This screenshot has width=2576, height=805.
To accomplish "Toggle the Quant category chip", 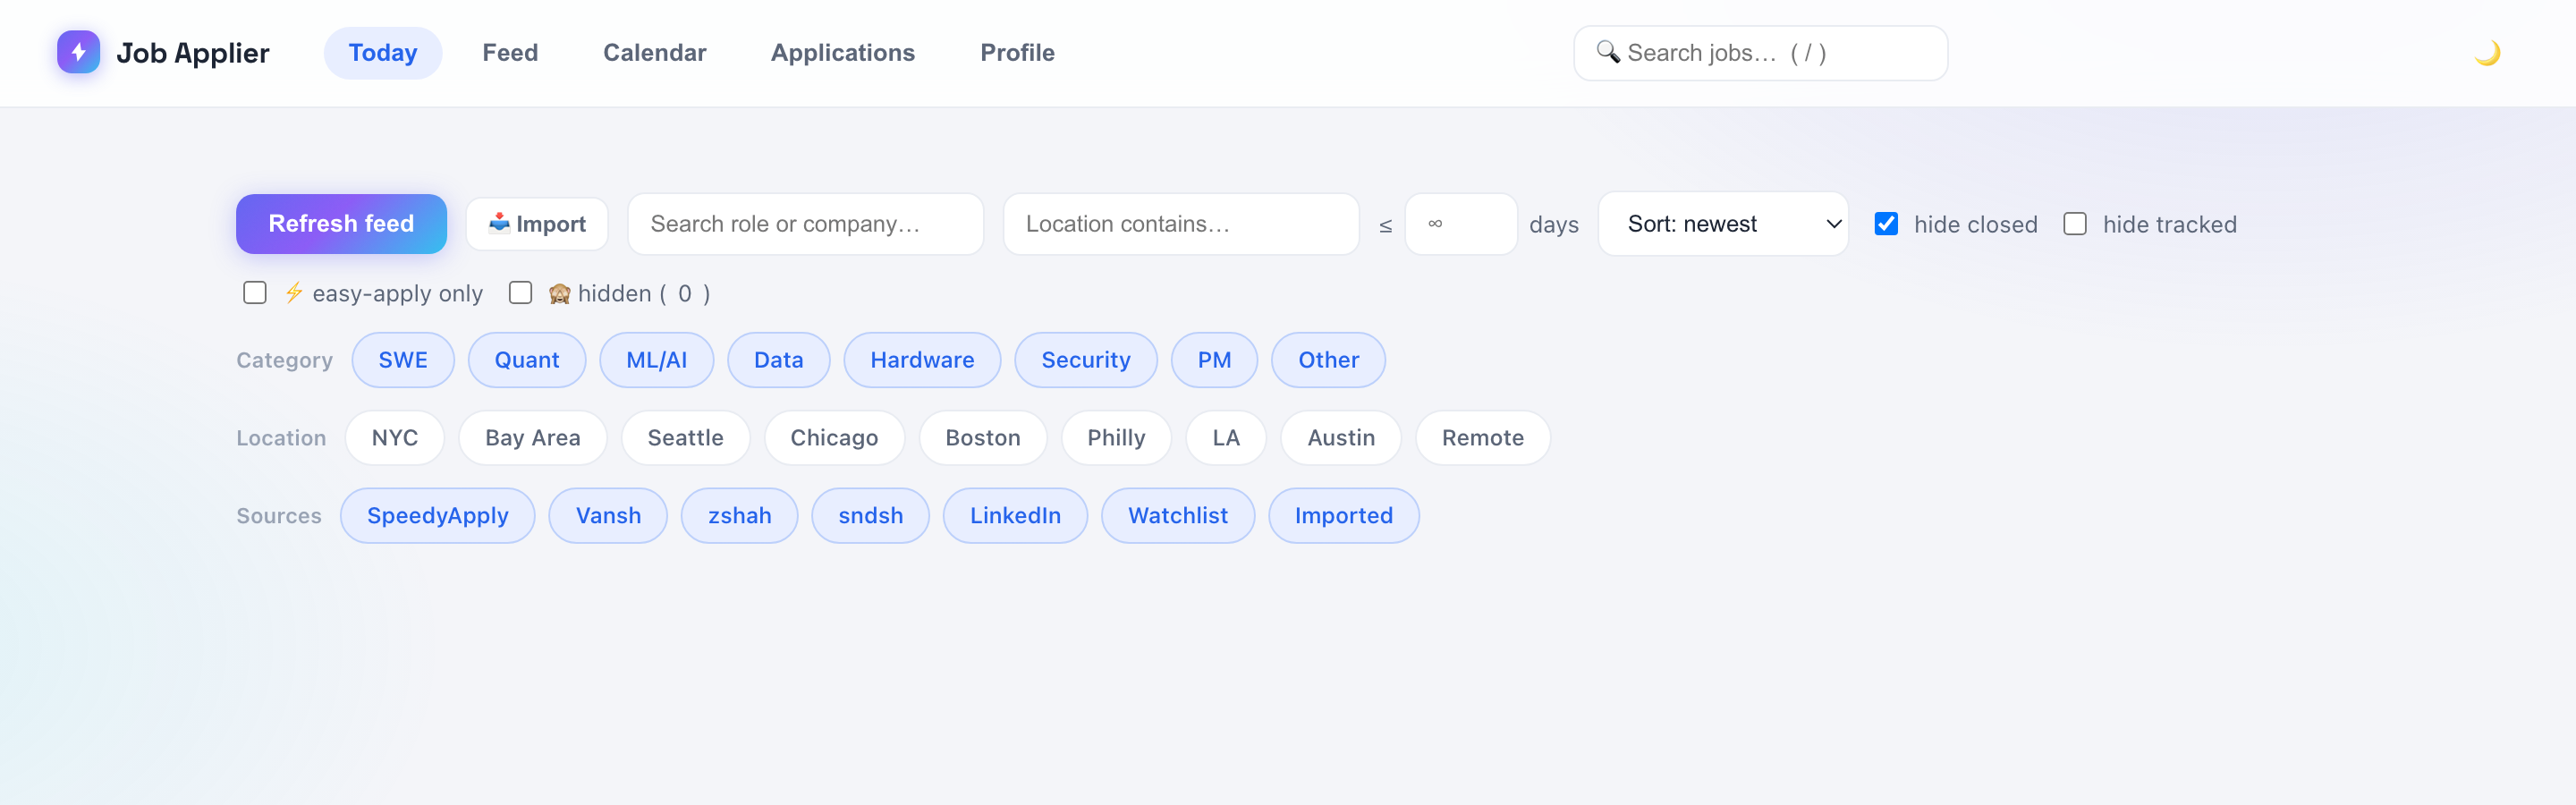I will (527, 360).
